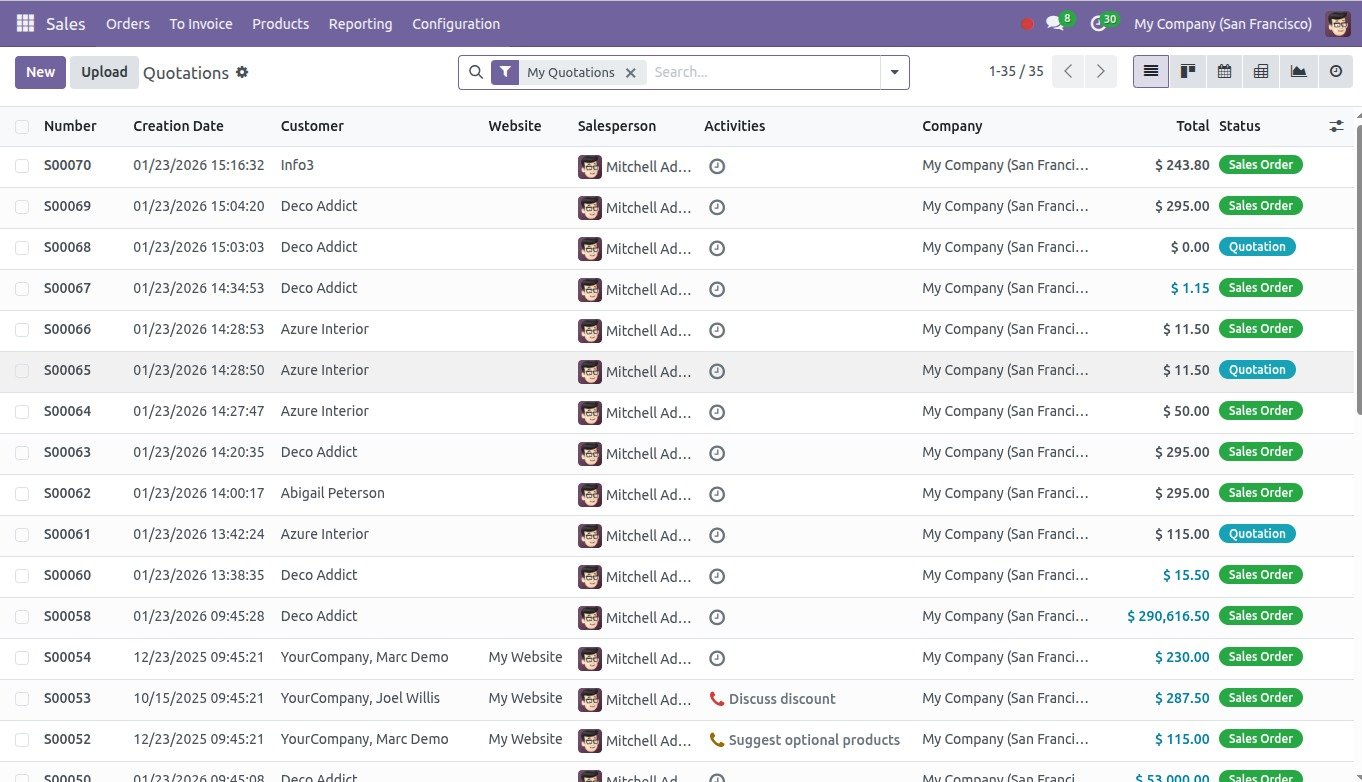Image resolution: width=1362 pixels, height=782 pixels.
Task: Switch to Calendar view
Action: (x=1224, y=72)
